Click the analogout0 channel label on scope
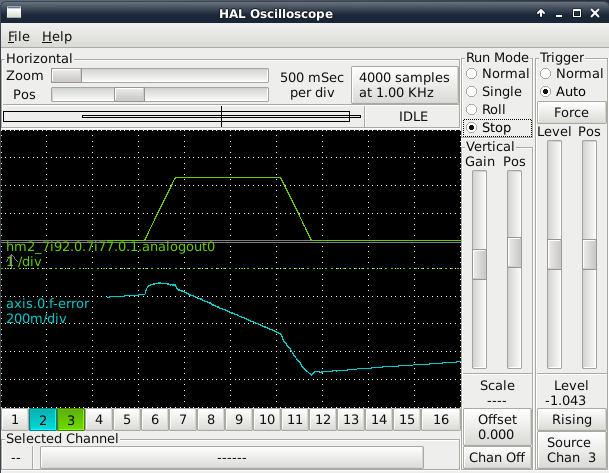Screen dimensions: 609x473 110,247
